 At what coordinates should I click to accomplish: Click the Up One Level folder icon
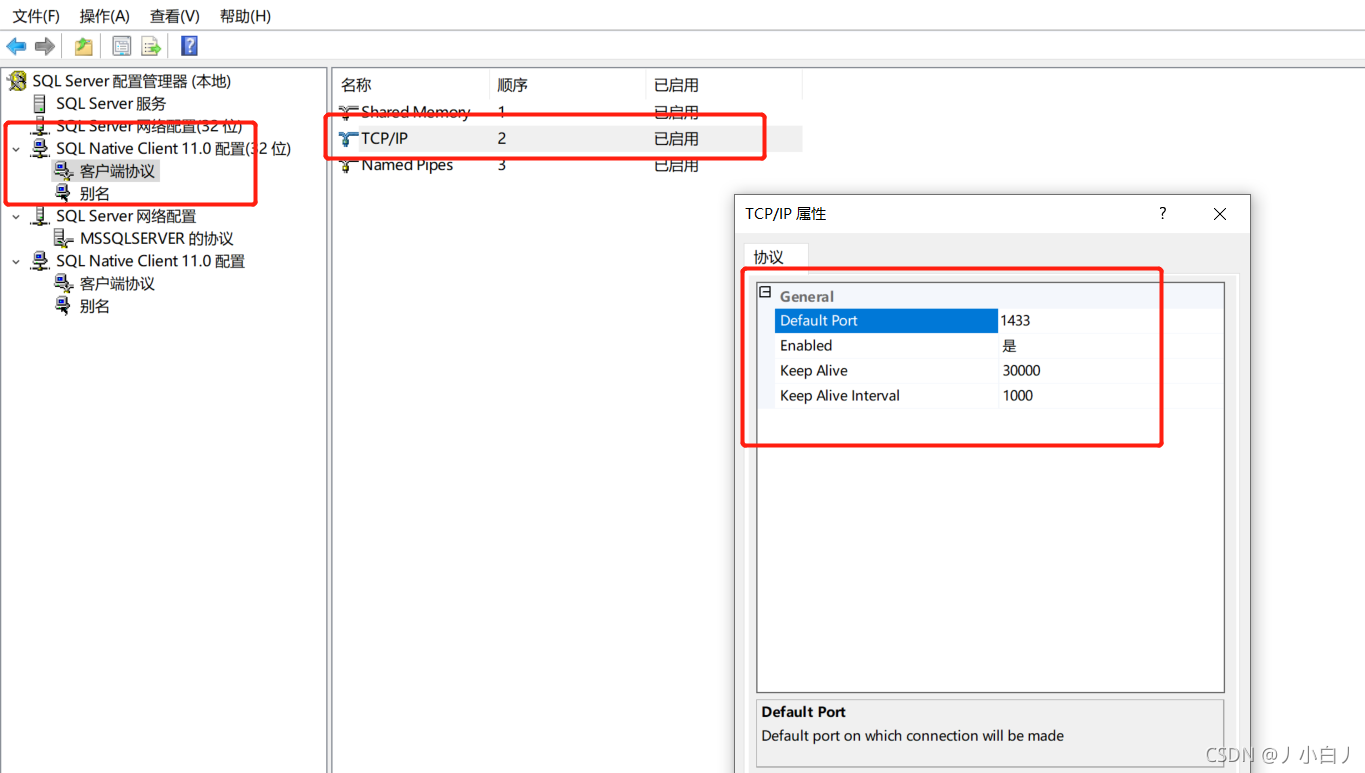click(x=84, y=46)
